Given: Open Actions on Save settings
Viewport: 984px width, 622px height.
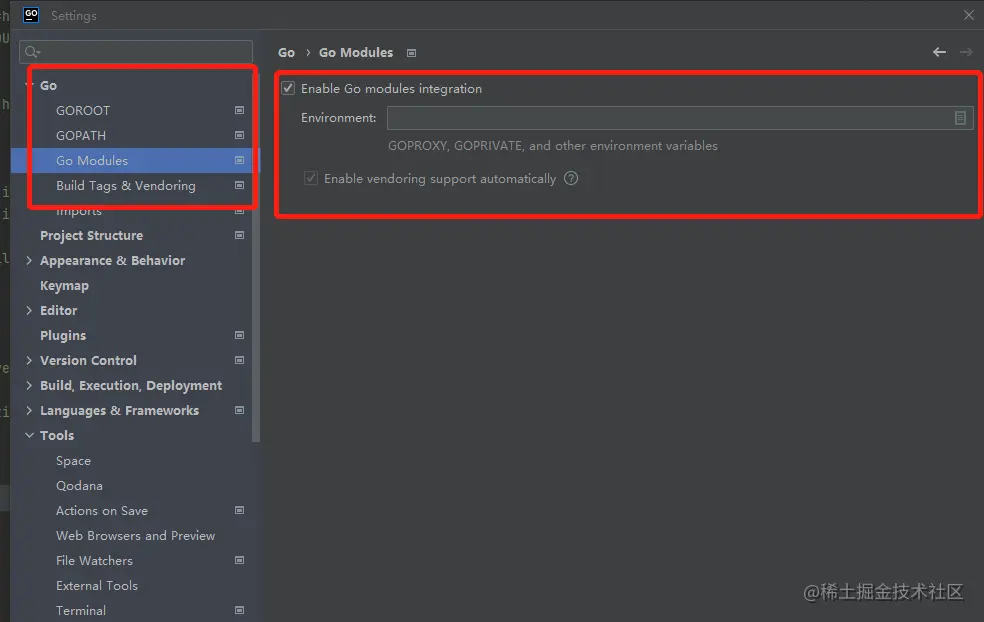Looking at the screenshot, I should pos(102,511).
